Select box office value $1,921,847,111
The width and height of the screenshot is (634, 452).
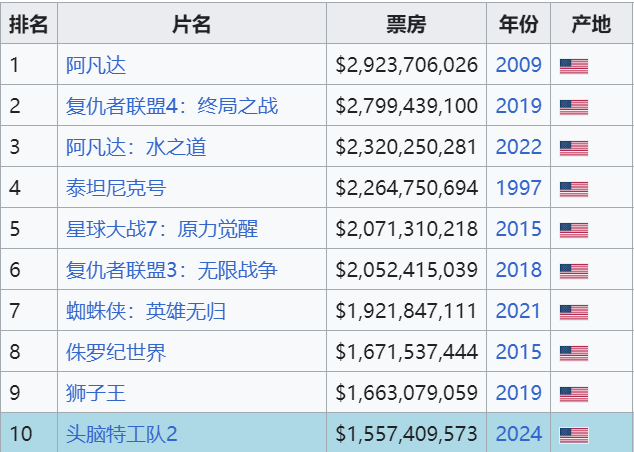(x=406, y=311)
